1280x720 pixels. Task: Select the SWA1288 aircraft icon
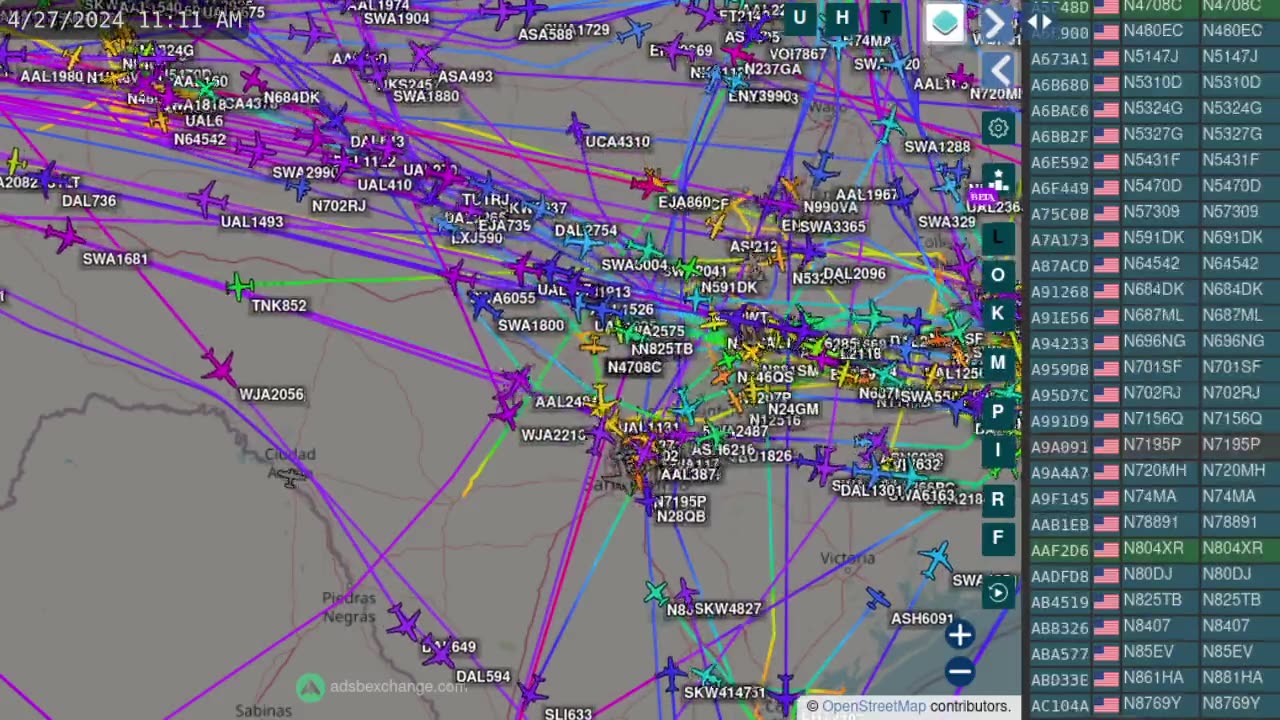pyautogui.click(x=887, y=125)
